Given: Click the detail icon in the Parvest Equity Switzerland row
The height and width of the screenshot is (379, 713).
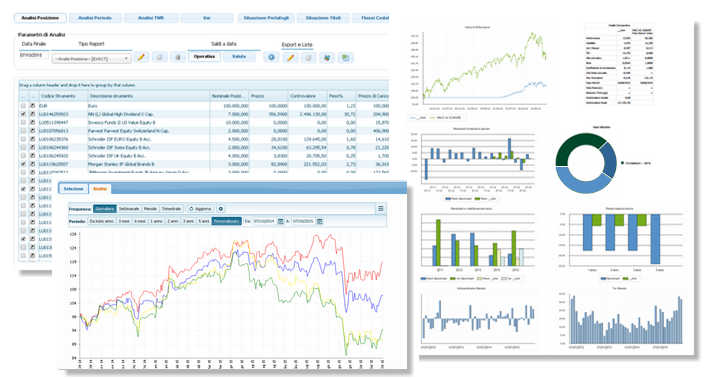Looking at the screenshot, I should (33, 131).
